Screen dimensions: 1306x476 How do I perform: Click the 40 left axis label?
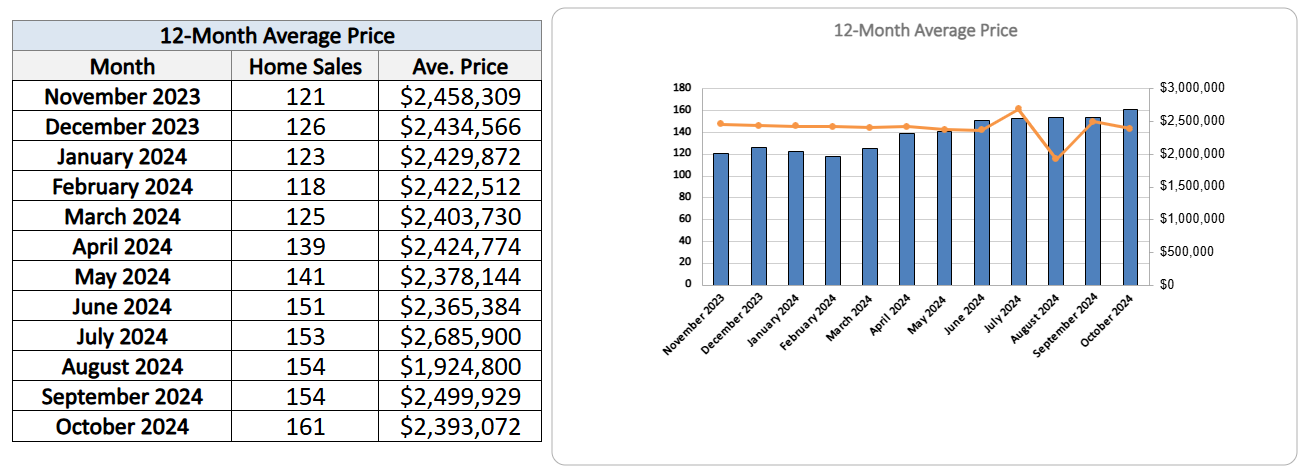coord(685,241)
